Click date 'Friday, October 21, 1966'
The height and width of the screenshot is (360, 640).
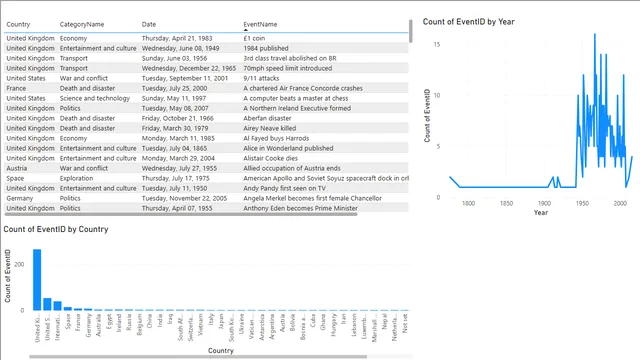178,118
